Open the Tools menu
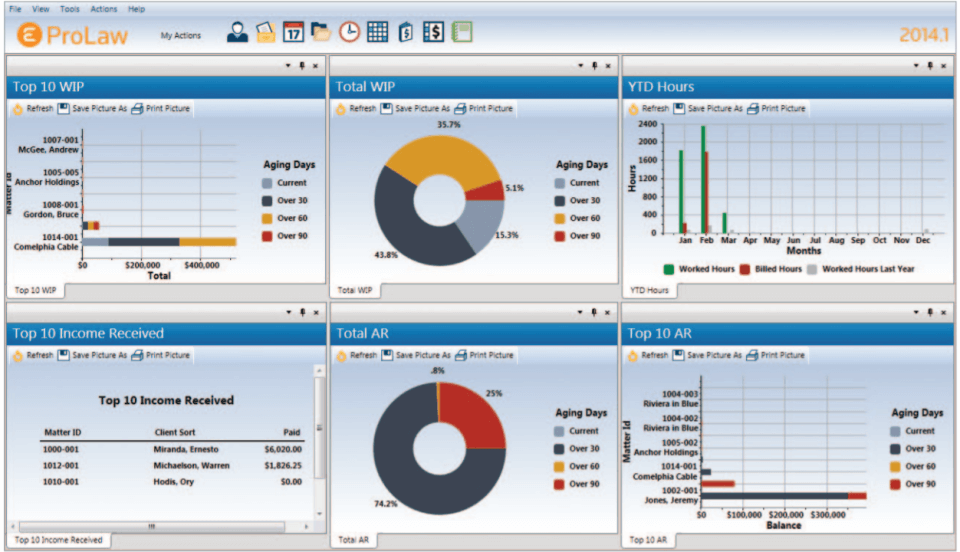 point(70,9)
